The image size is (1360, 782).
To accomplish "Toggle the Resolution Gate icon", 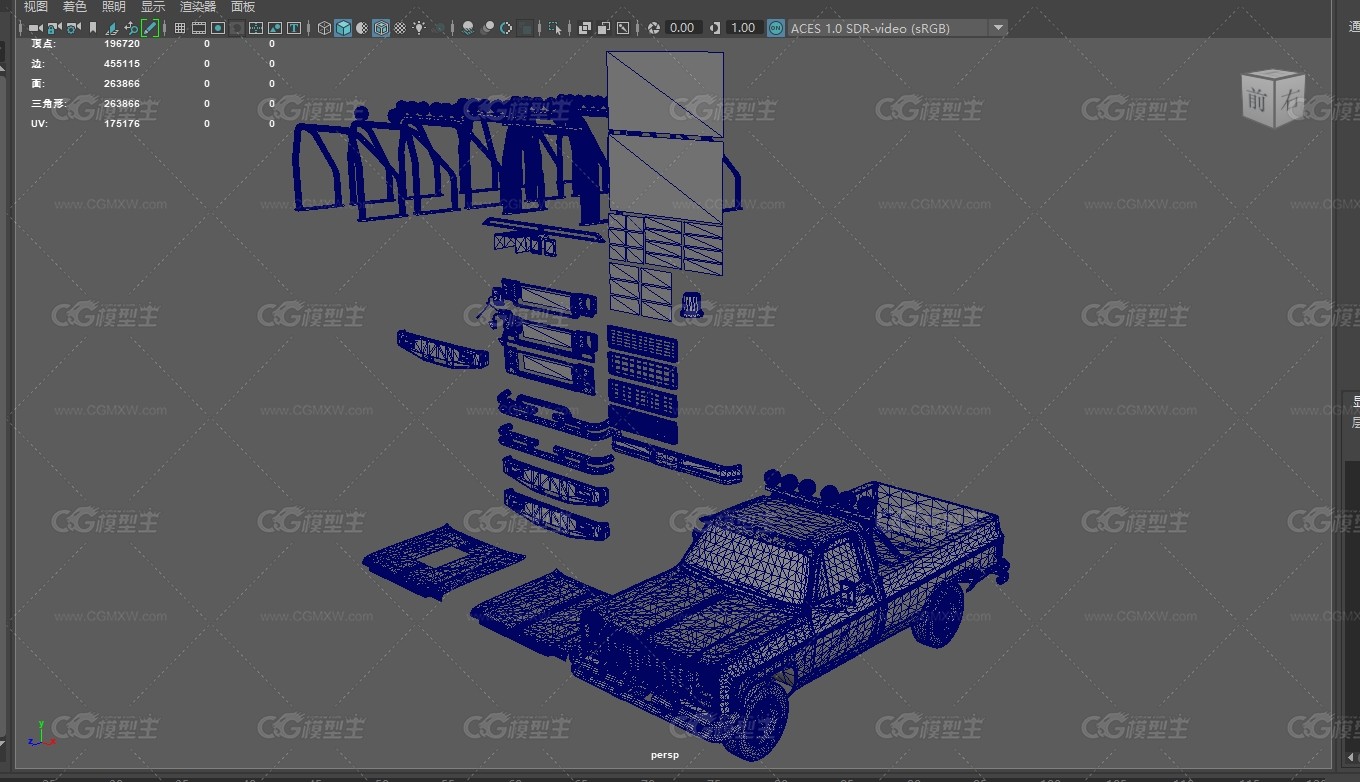I will 218,28.
